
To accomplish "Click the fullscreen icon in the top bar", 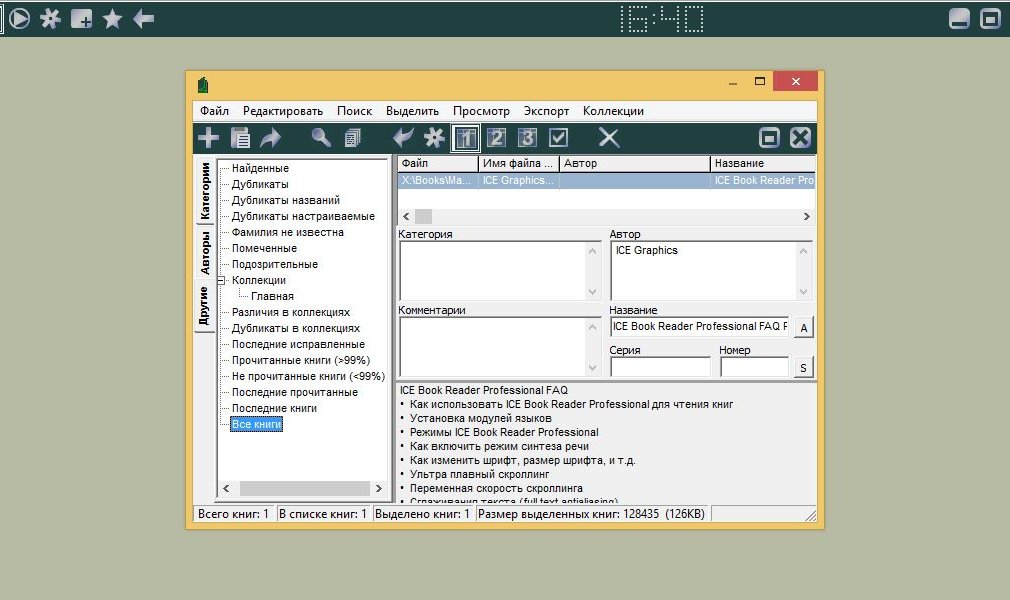I will 990,19.
